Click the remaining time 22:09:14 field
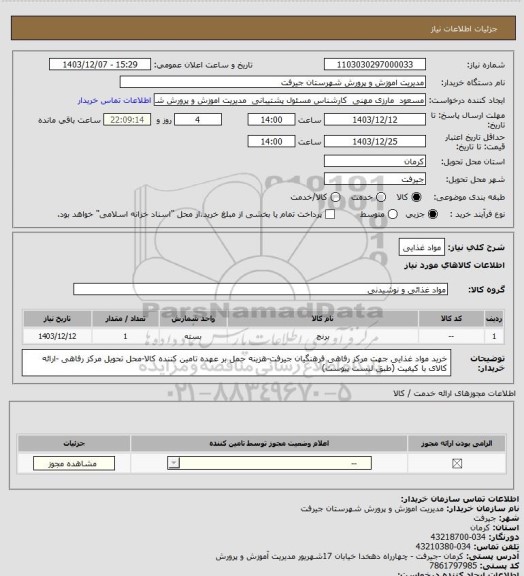Screen dimensions: 524x576 click(127, 120)
